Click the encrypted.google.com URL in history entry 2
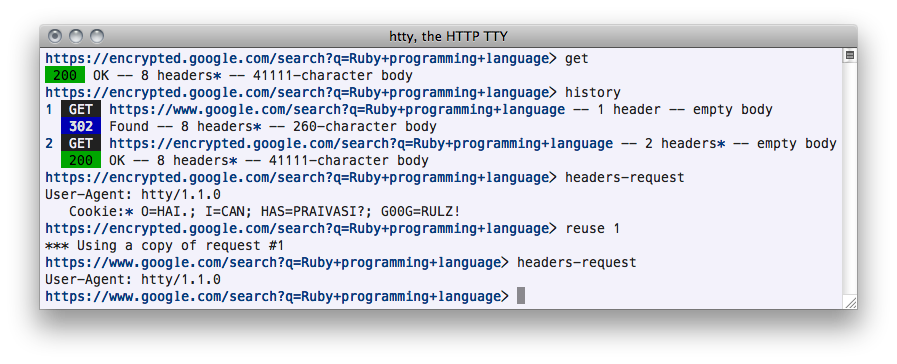Screen dimensions: 897x364 click(x=361, y=144)
